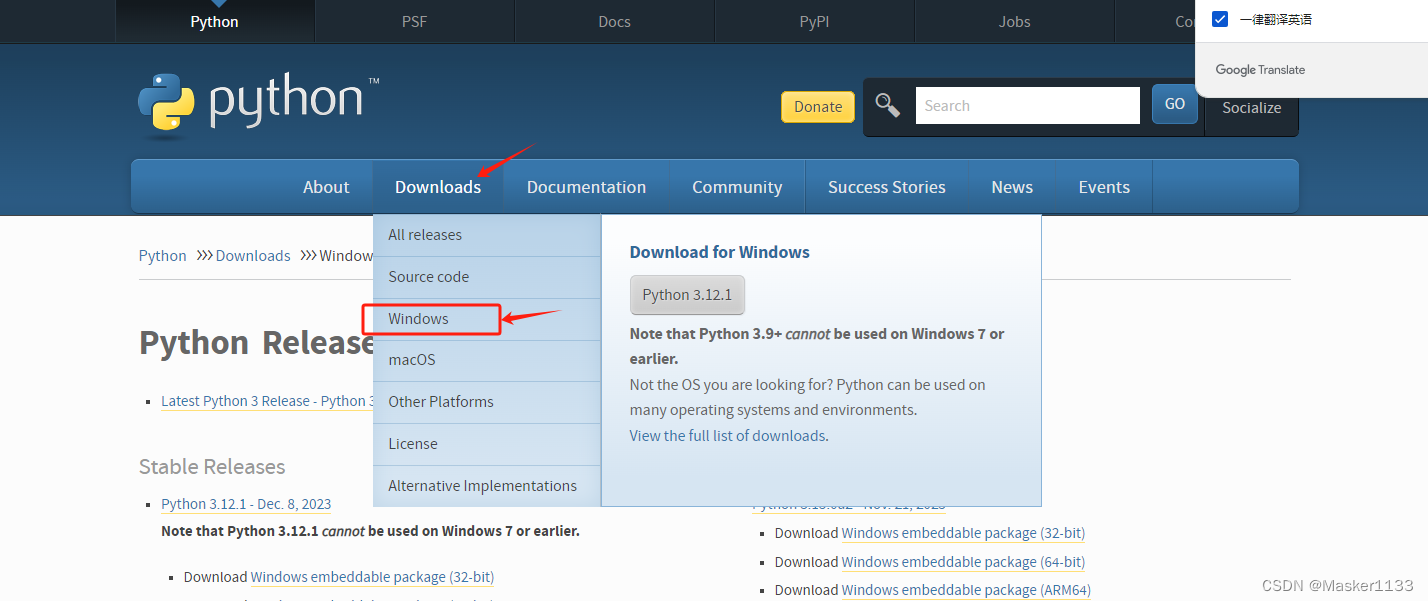Select Other Platforms in the dropdown

487,402
